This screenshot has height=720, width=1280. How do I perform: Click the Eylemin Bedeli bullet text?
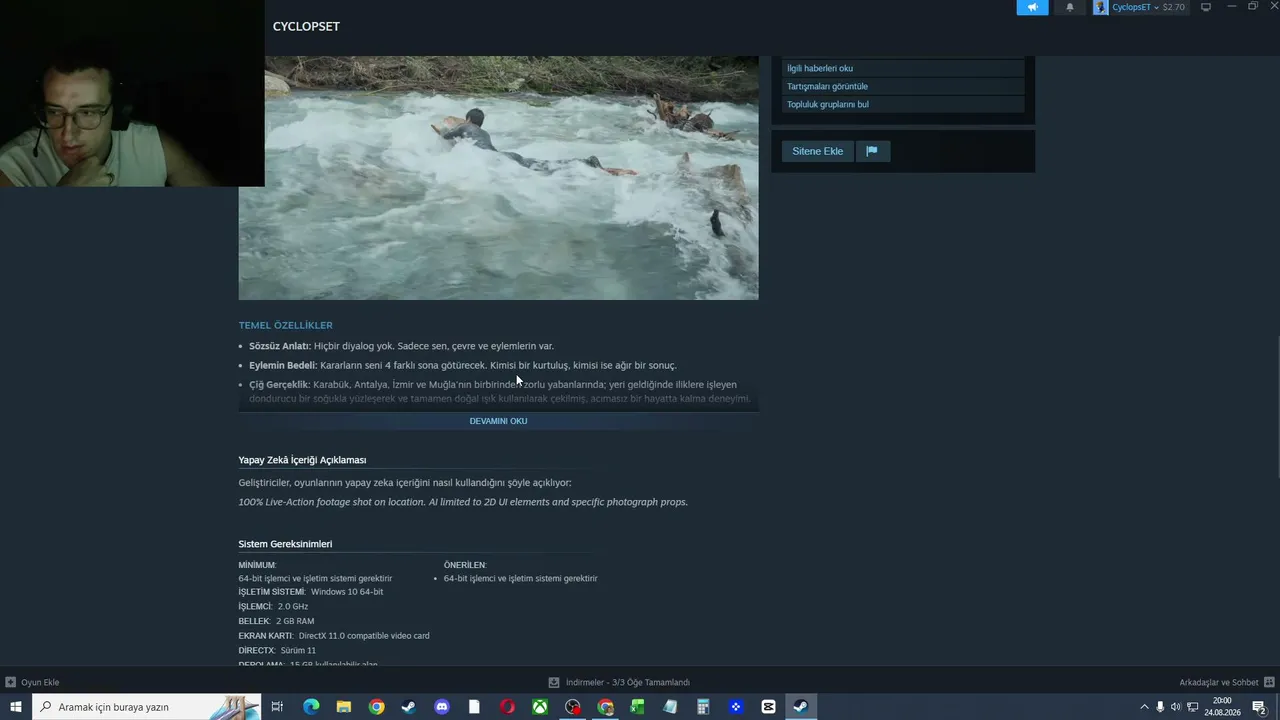(463, 365)
